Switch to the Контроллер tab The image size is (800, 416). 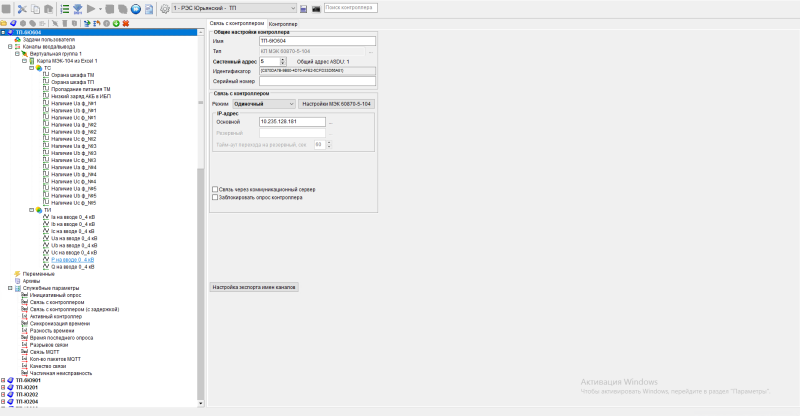click(283, 24)
